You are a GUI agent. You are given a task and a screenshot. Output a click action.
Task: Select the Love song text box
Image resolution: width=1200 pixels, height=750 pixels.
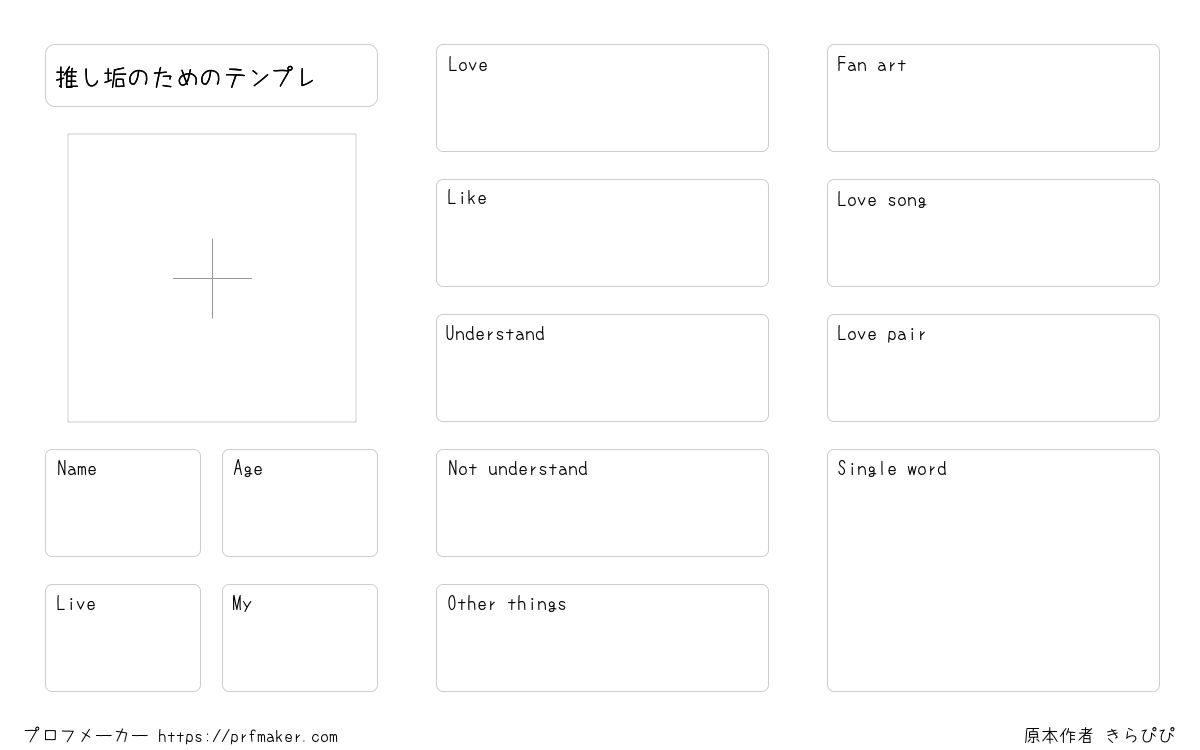993,233
